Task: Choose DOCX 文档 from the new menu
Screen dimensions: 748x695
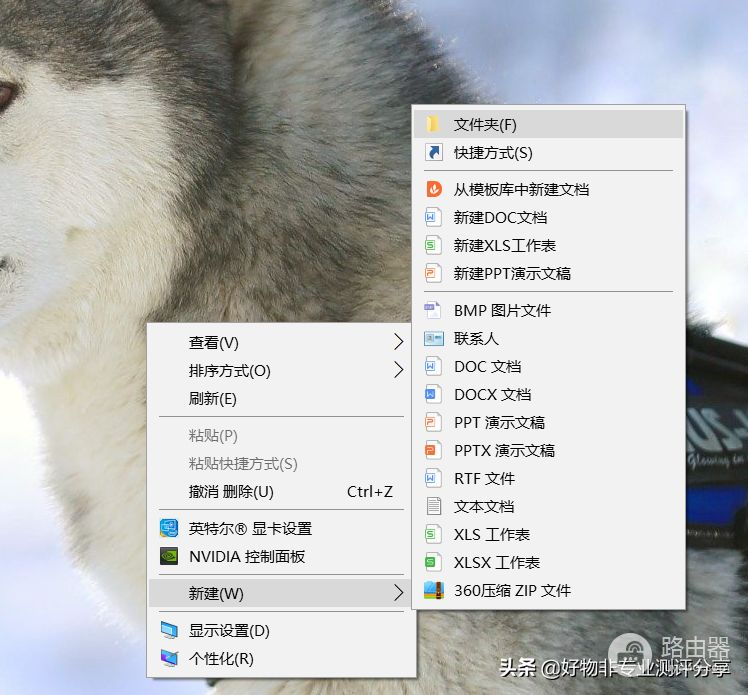Action: coord(492,395)
